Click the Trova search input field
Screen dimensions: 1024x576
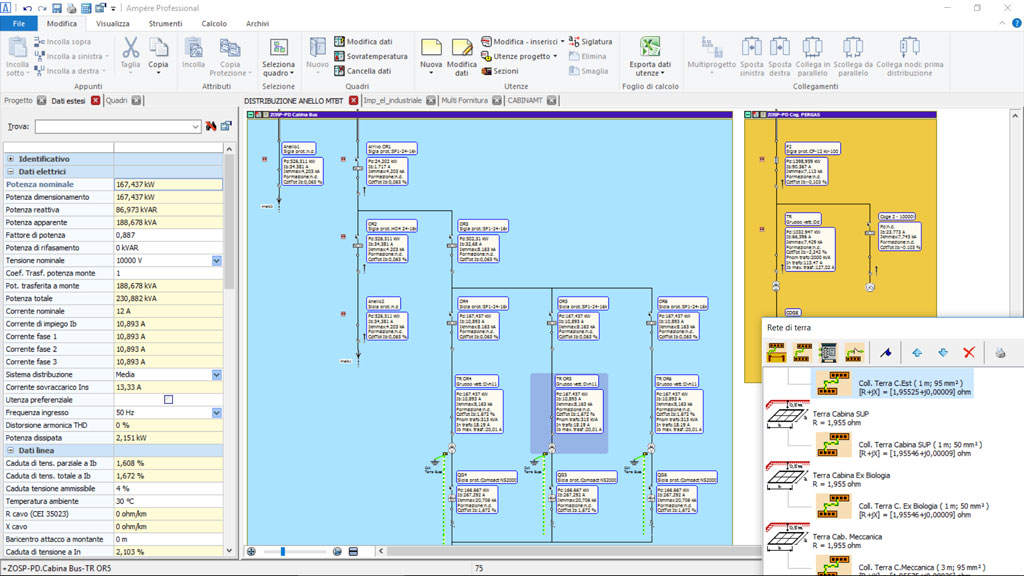pyautogui.click(x=116, y=127)
